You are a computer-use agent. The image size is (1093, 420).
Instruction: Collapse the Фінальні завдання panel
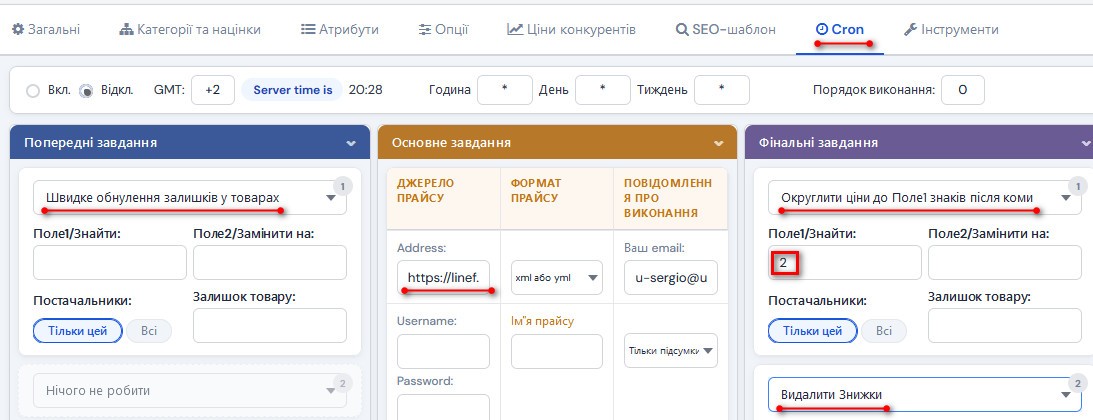(x=1085, y=143)
